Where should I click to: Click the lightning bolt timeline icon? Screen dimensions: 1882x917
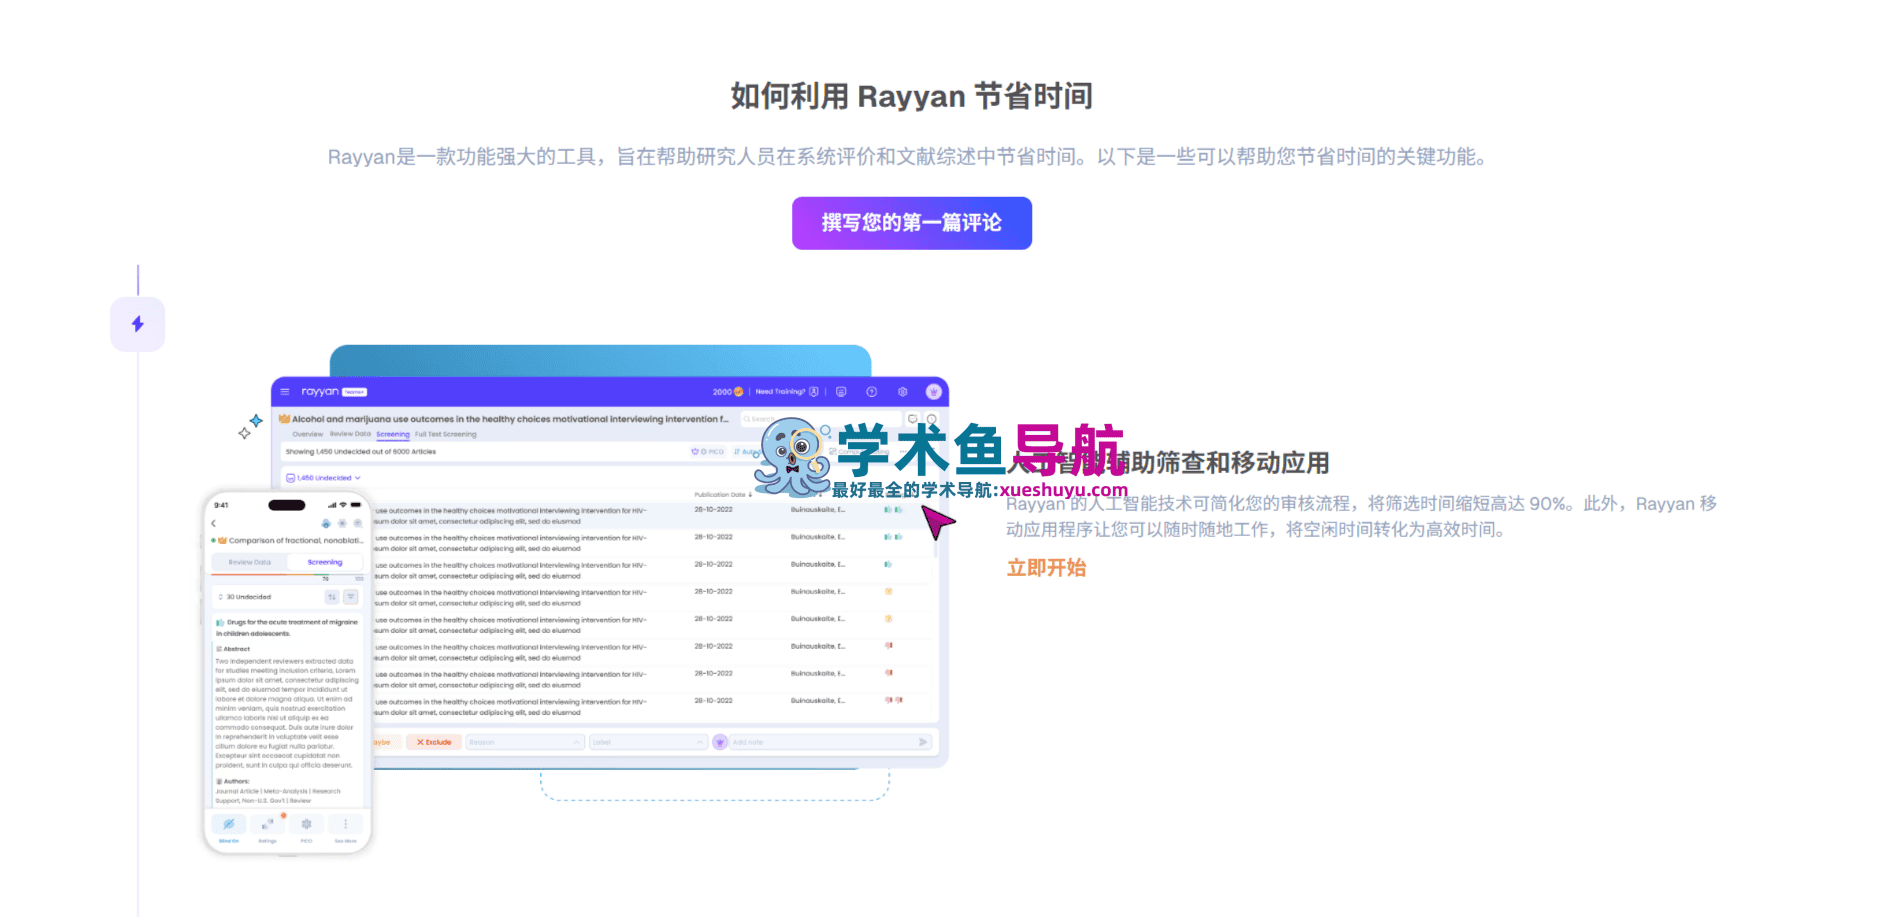(x=138, y=324)
